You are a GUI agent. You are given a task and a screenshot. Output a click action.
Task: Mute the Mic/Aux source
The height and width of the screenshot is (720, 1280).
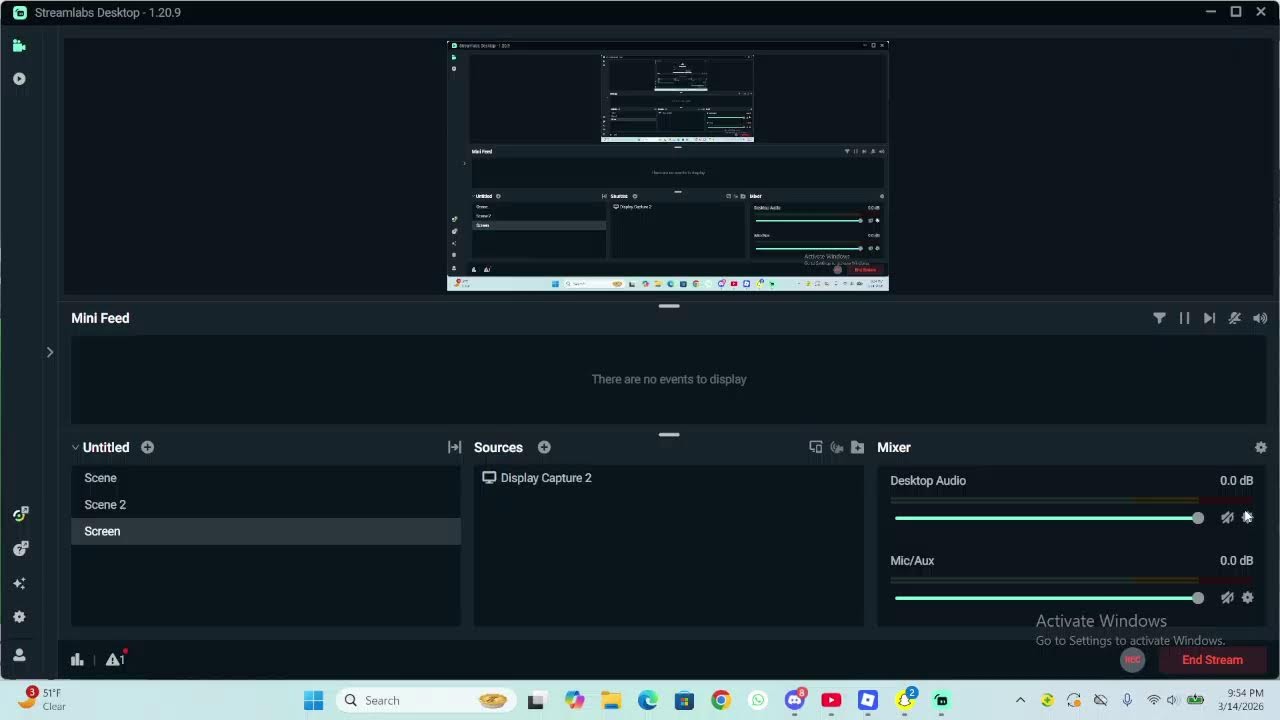tap(1227, 597)
